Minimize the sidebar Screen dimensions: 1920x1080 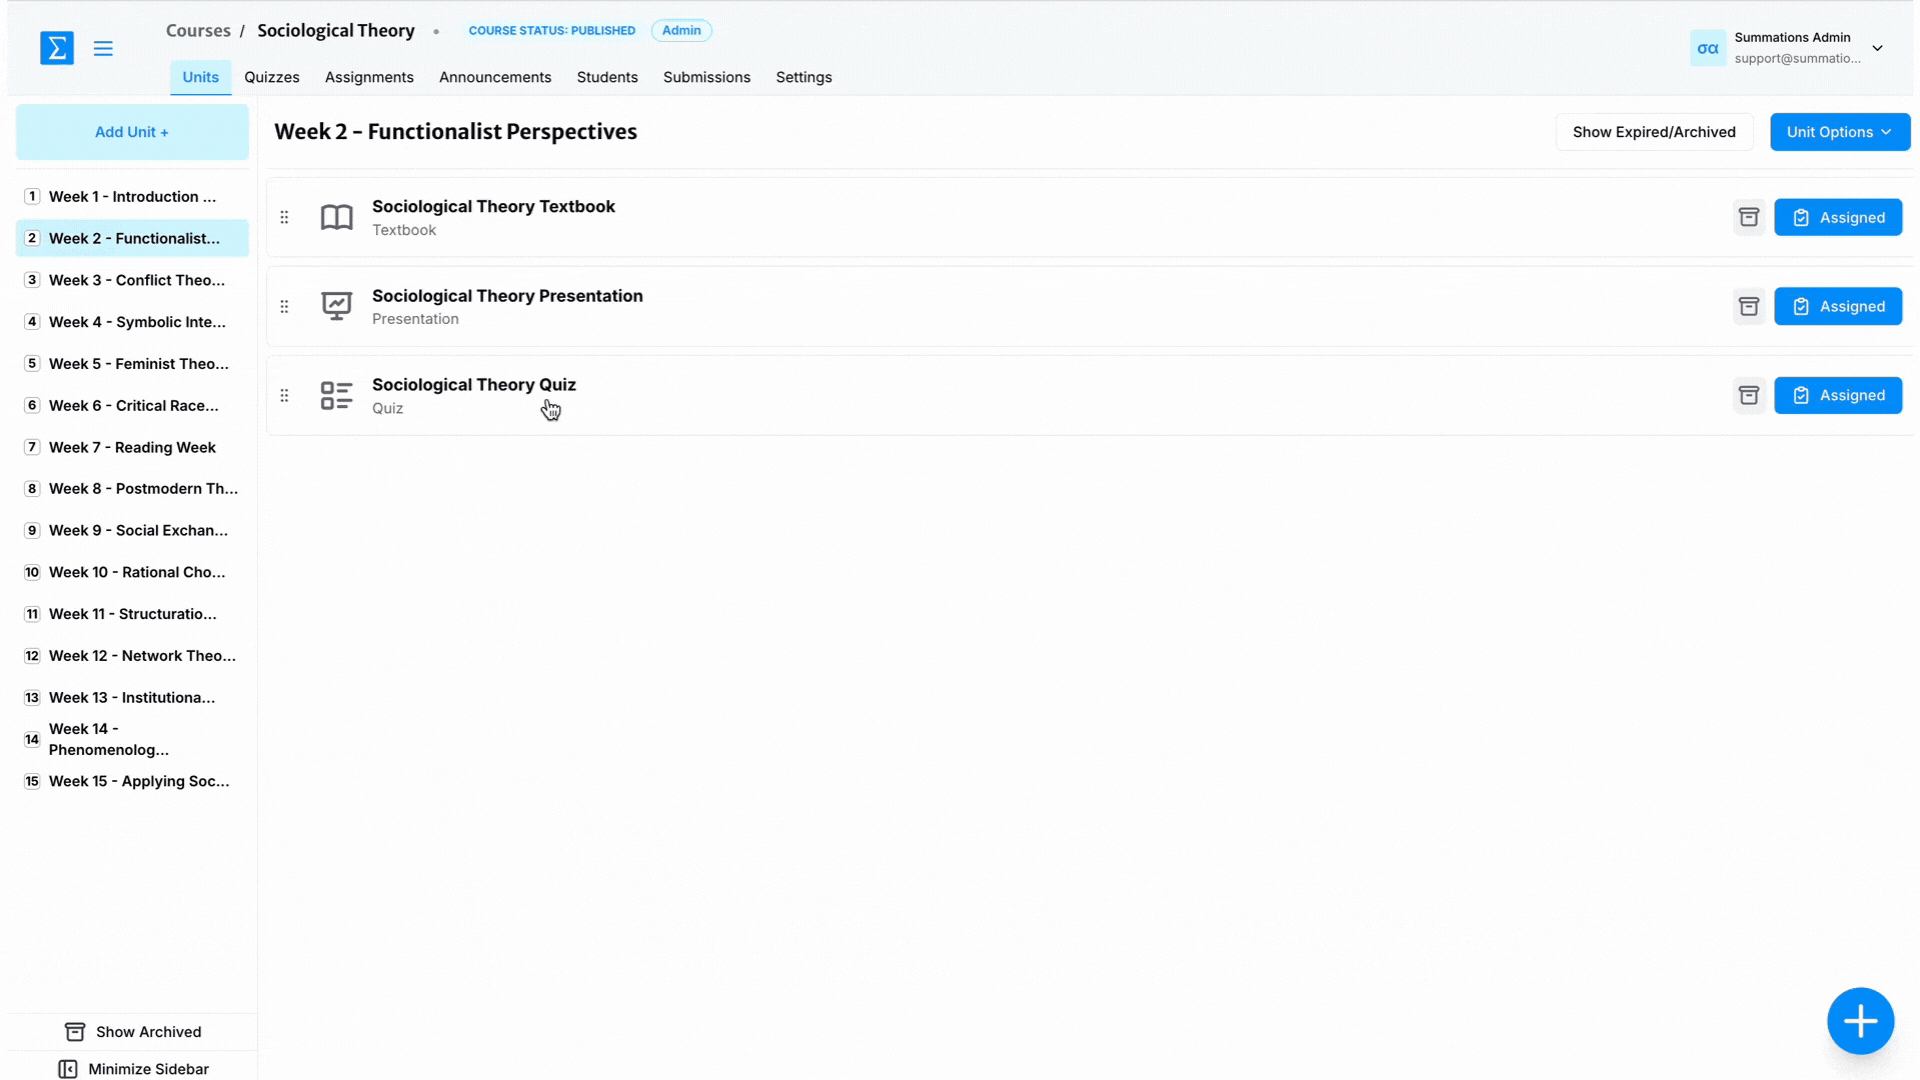pos(134,1069)
